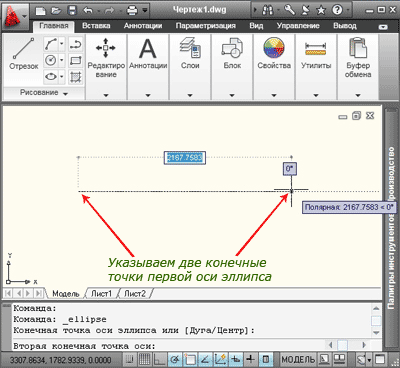This screenshot has width=400, height=368.
Task: Open the Управление ribbon tab
Action: (x=298, y=26)
